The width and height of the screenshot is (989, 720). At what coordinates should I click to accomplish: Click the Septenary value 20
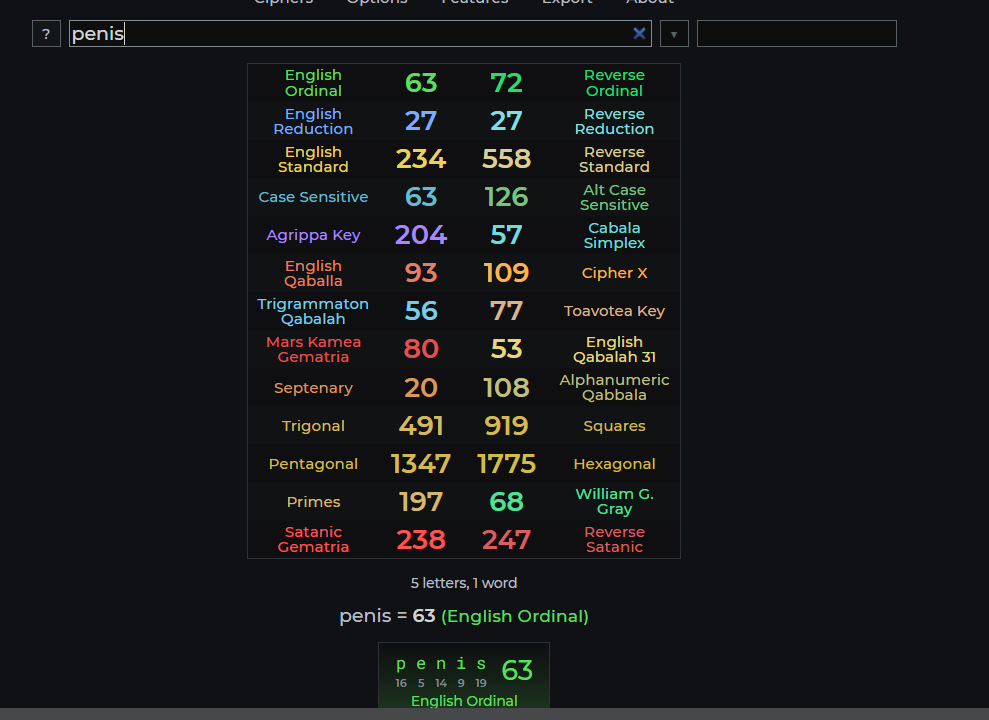click(x=421, y=388)
